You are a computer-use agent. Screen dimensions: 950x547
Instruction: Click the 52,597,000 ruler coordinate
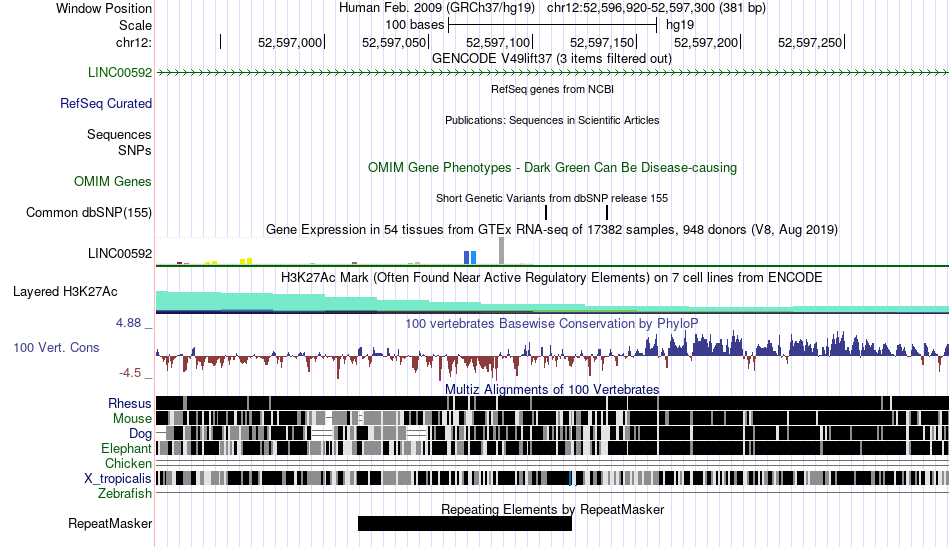[x=290, y=42]
